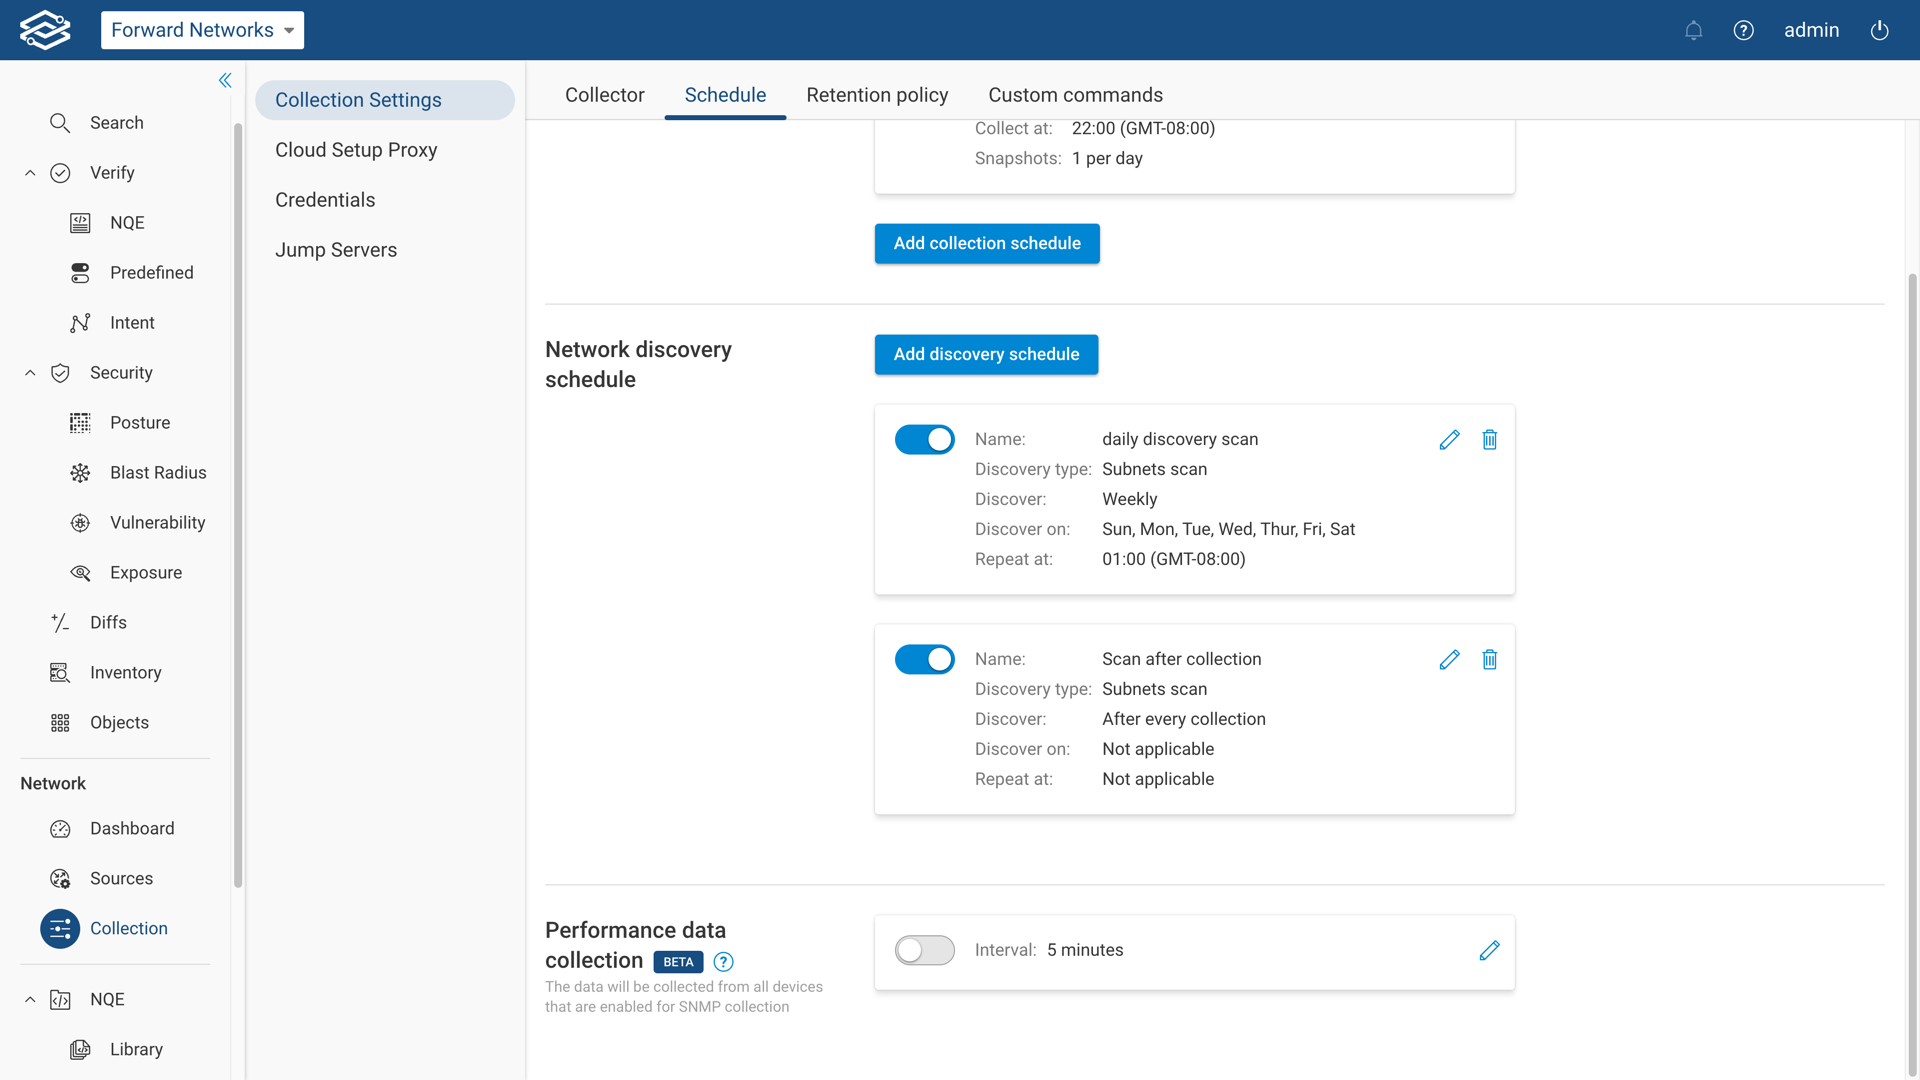Collapse the left sidebar with double chevron

tap(225, 81)
